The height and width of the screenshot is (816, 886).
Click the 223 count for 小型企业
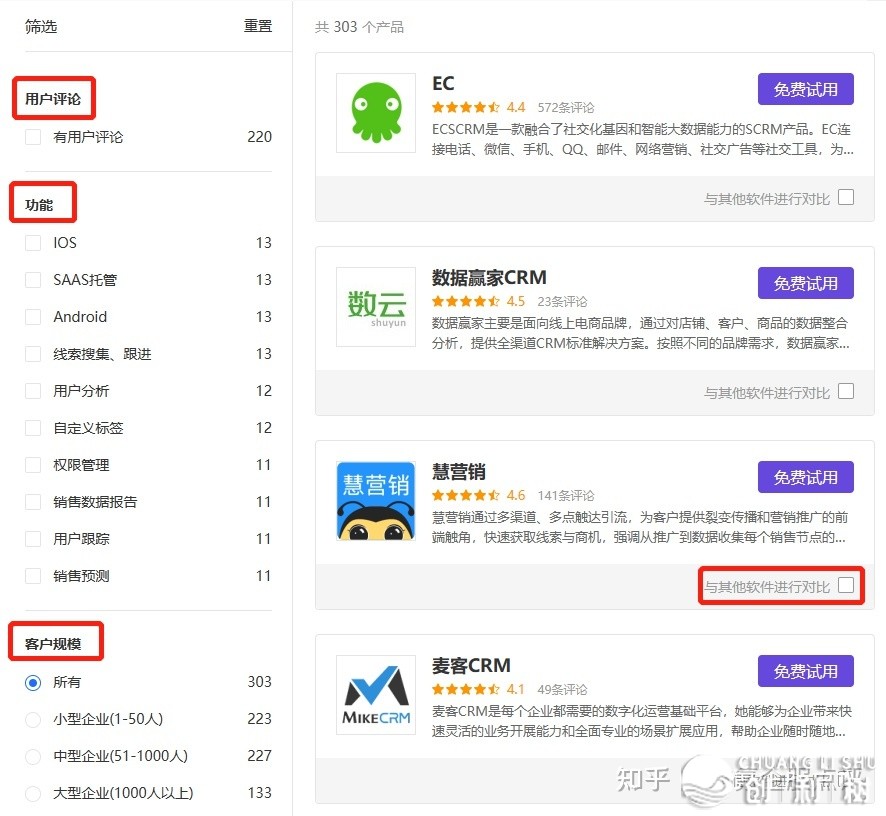coord(259,719)
